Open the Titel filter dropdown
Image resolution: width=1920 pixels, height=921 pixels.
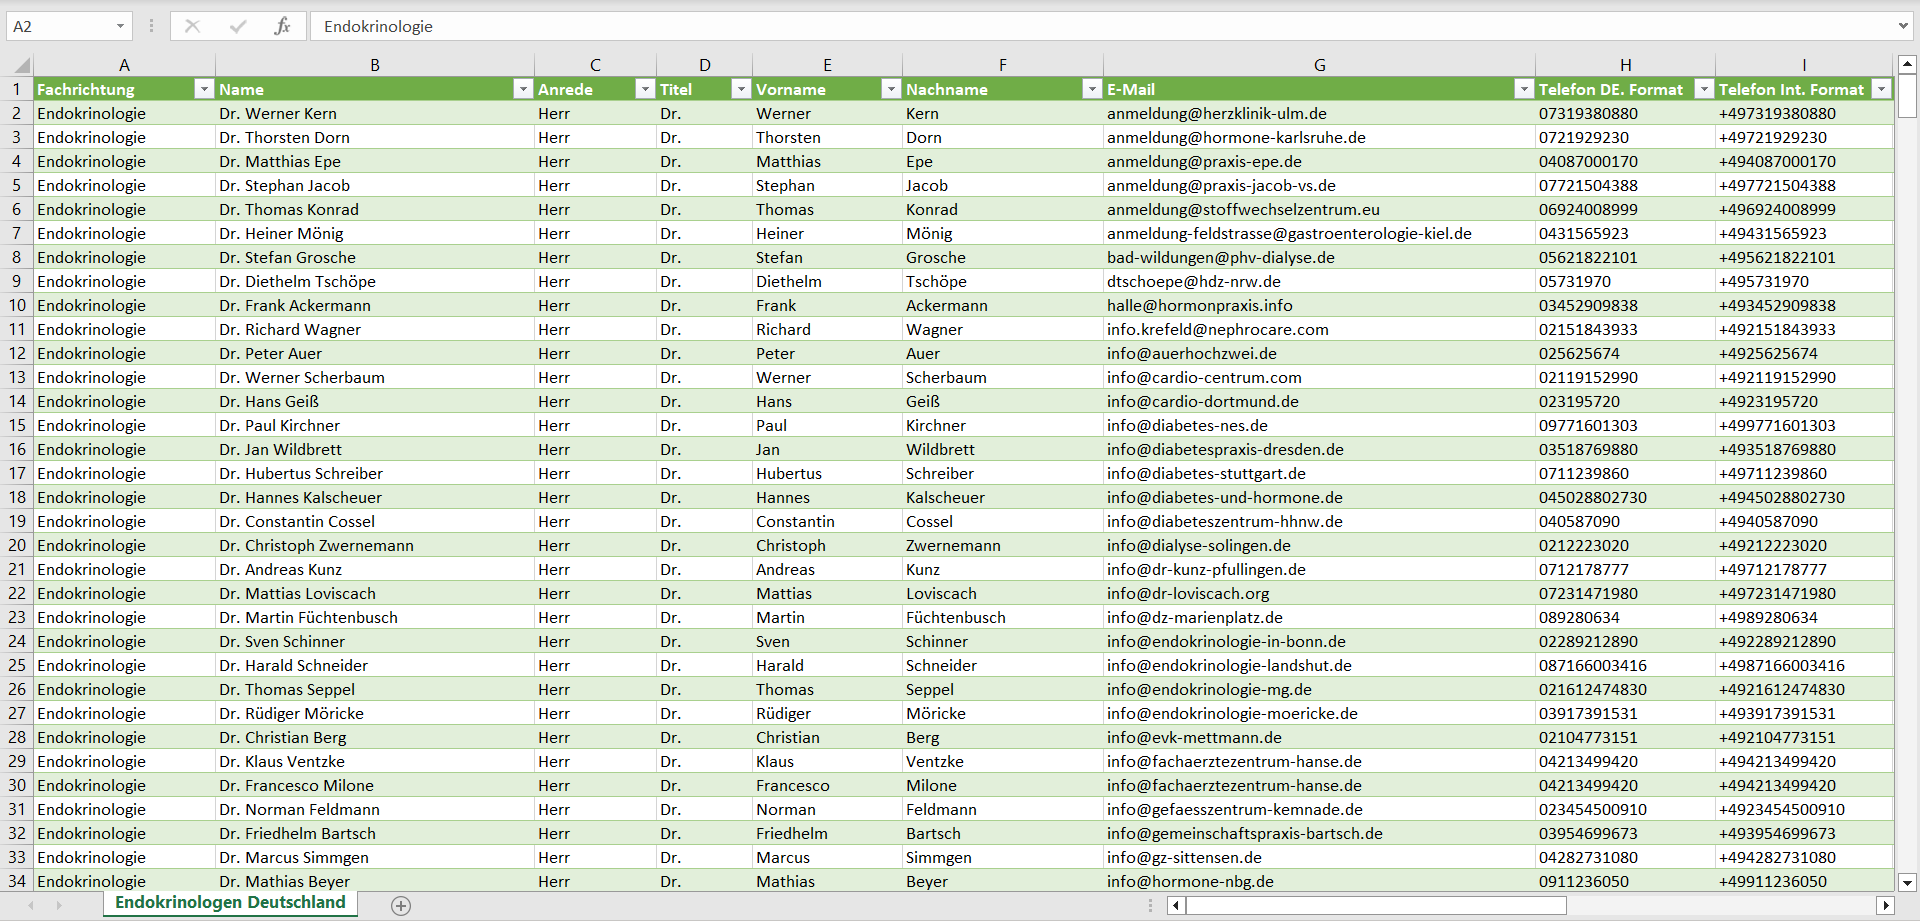click(741, 89)
